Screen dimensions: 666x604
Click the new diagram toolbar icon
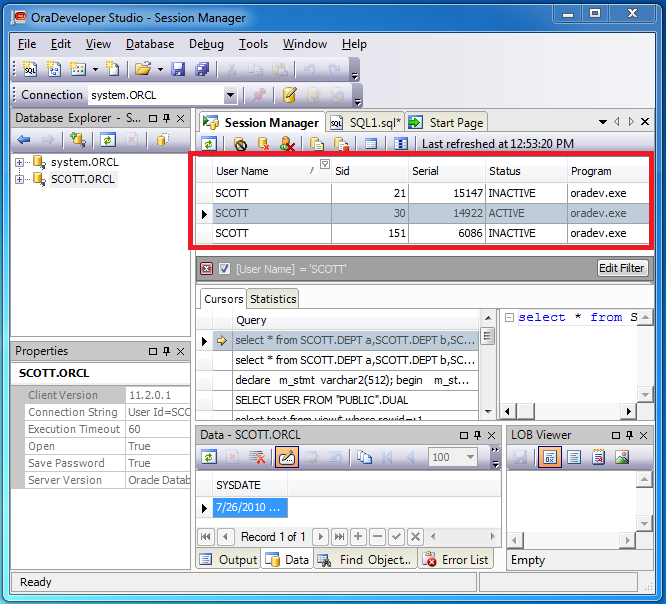click(x=54, y=69)
